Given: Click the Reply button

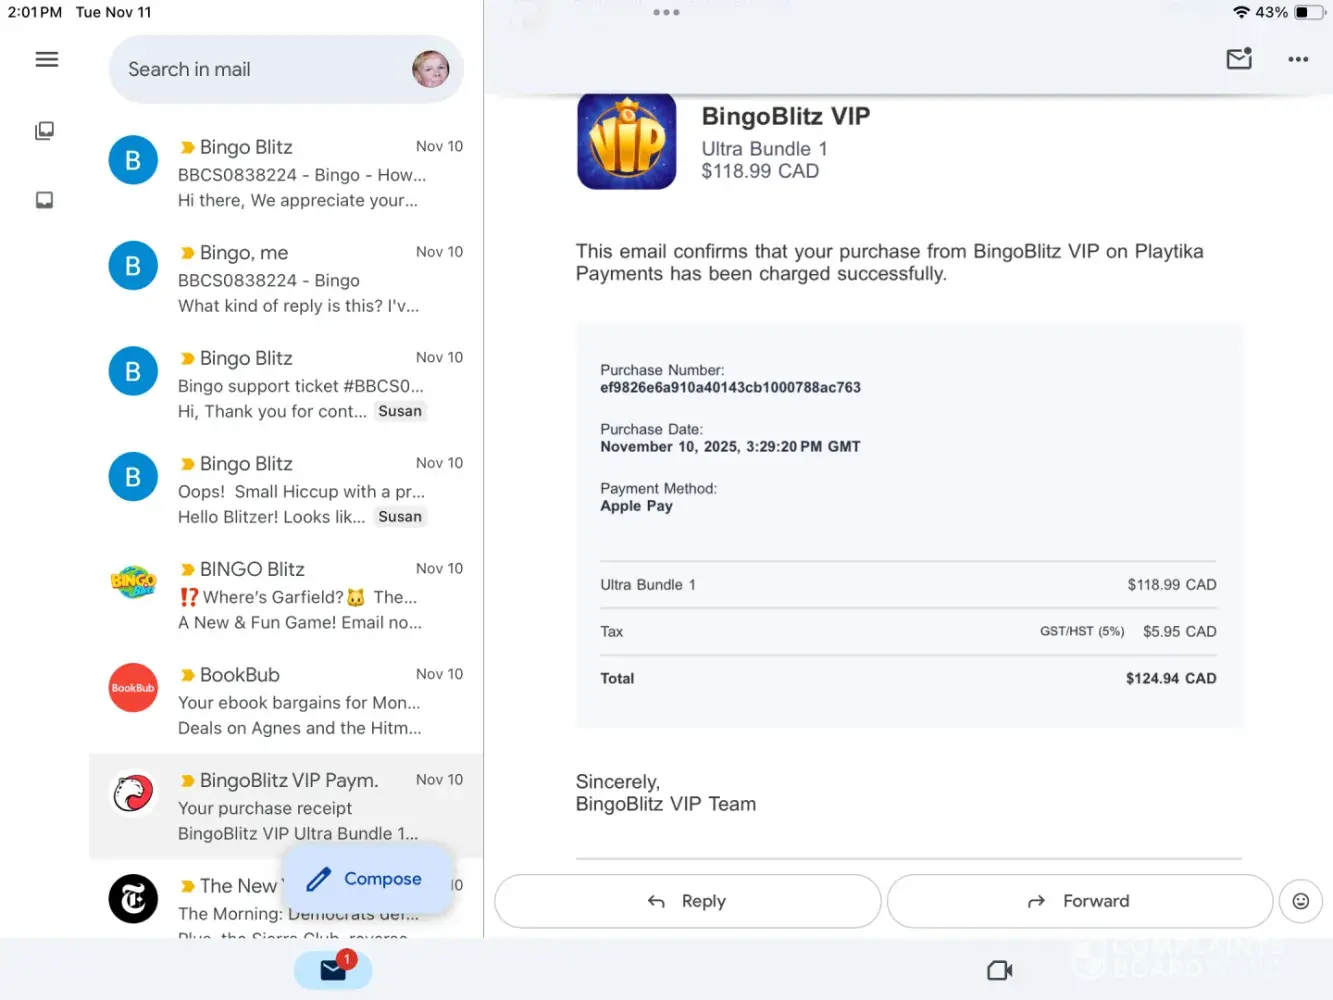Looking at the screenshot, I should (x=687, y=901).
